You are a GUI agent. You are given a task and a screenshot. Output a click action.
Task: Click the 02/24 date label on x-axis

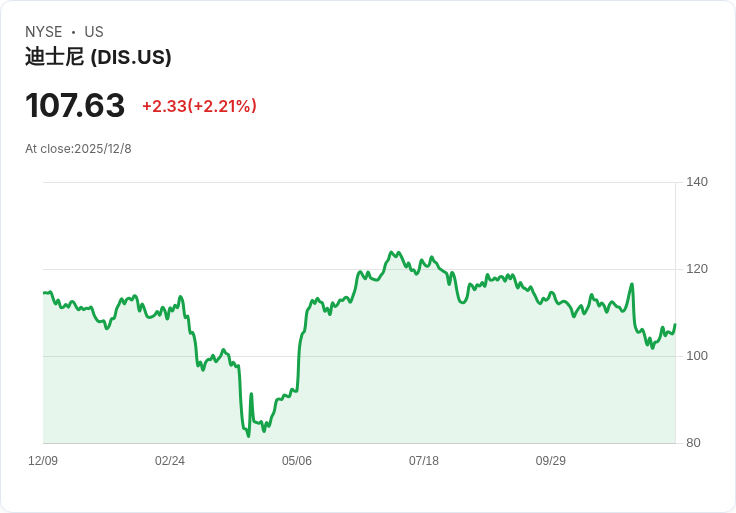click(170, 461)
